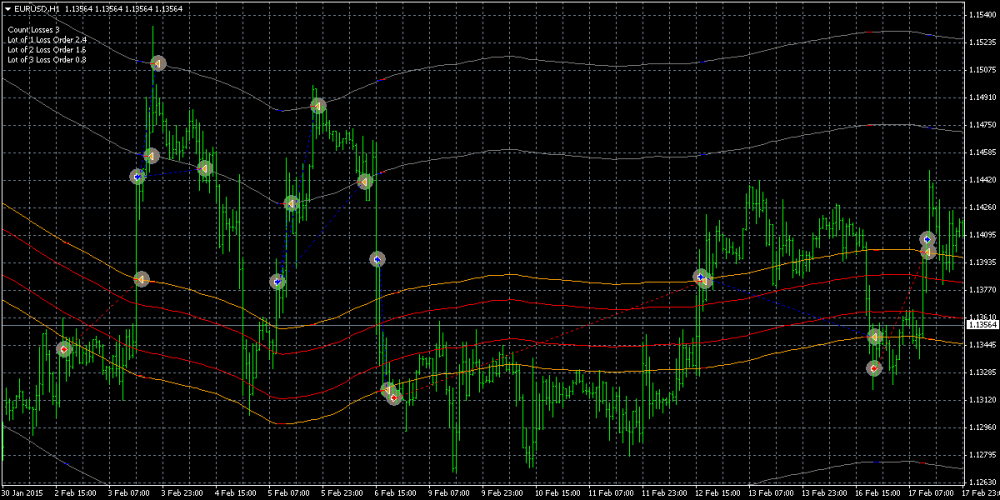
Task: Click the 1.12795 price scale label
Action: pos(981,455)
